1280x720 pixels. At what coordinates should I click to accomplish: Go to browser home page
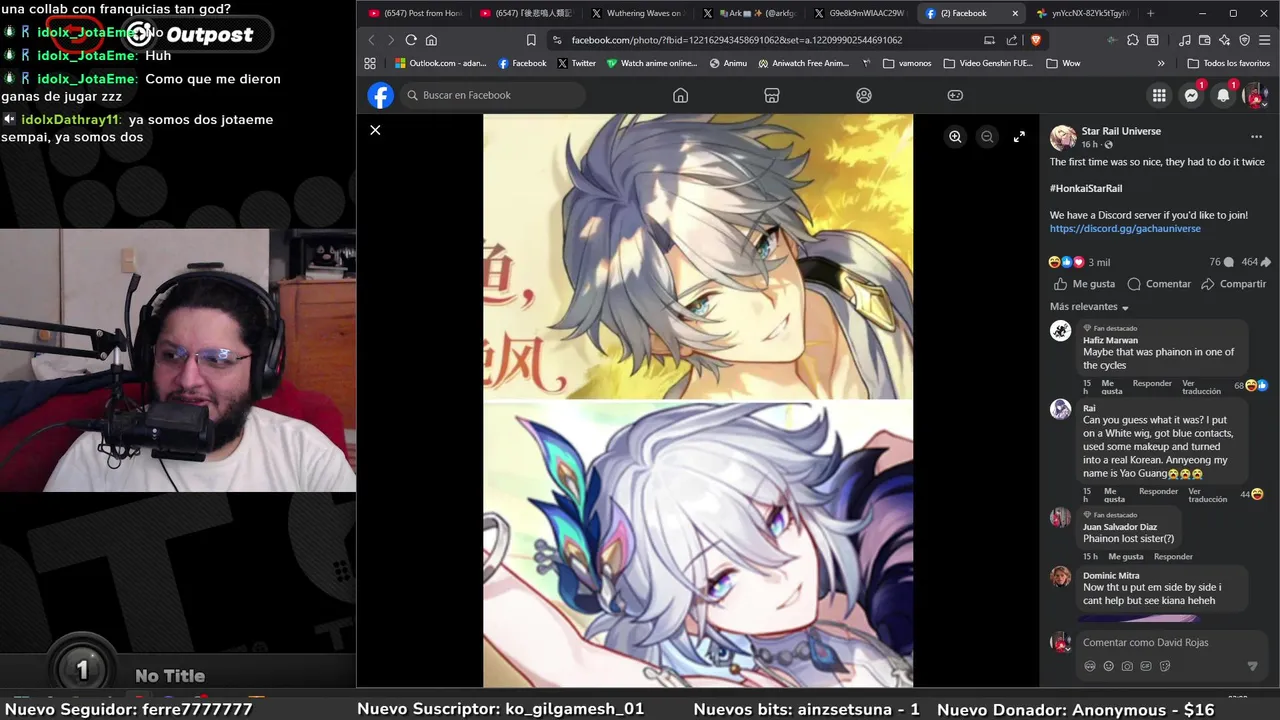431,40
